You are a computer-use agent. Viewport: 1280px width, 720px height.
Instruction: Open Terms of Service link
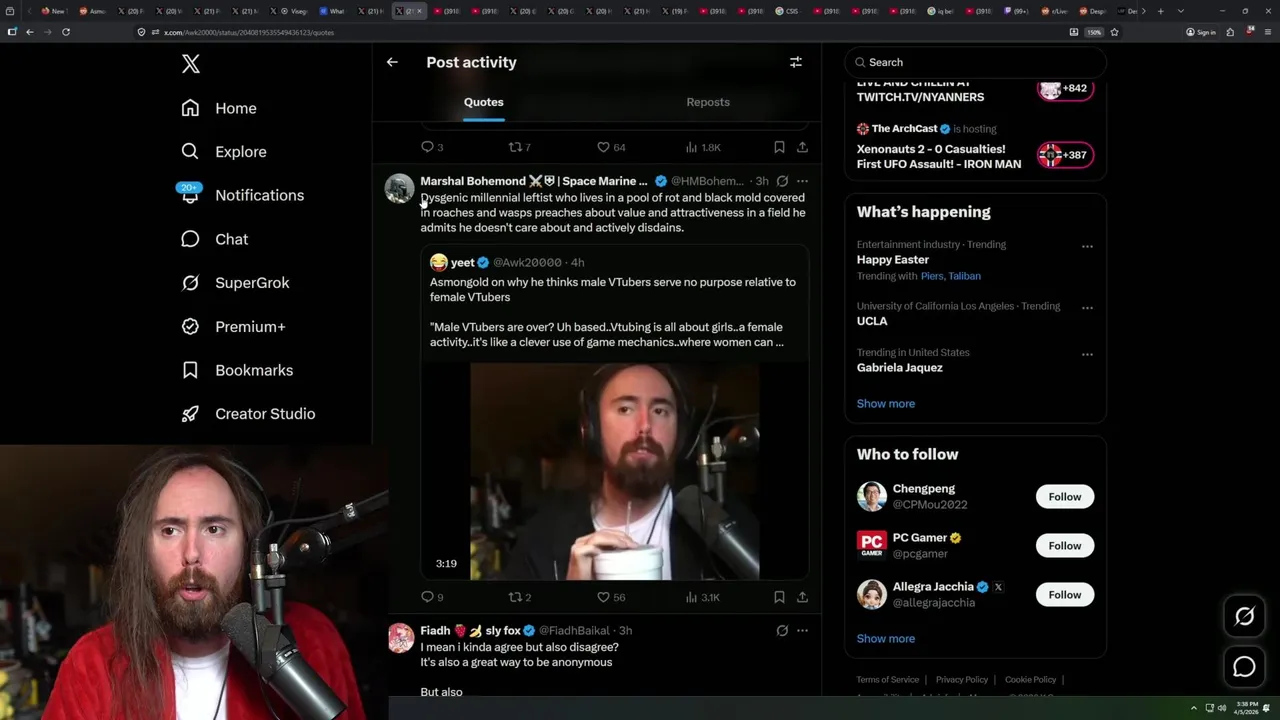[x=887, y=680]
